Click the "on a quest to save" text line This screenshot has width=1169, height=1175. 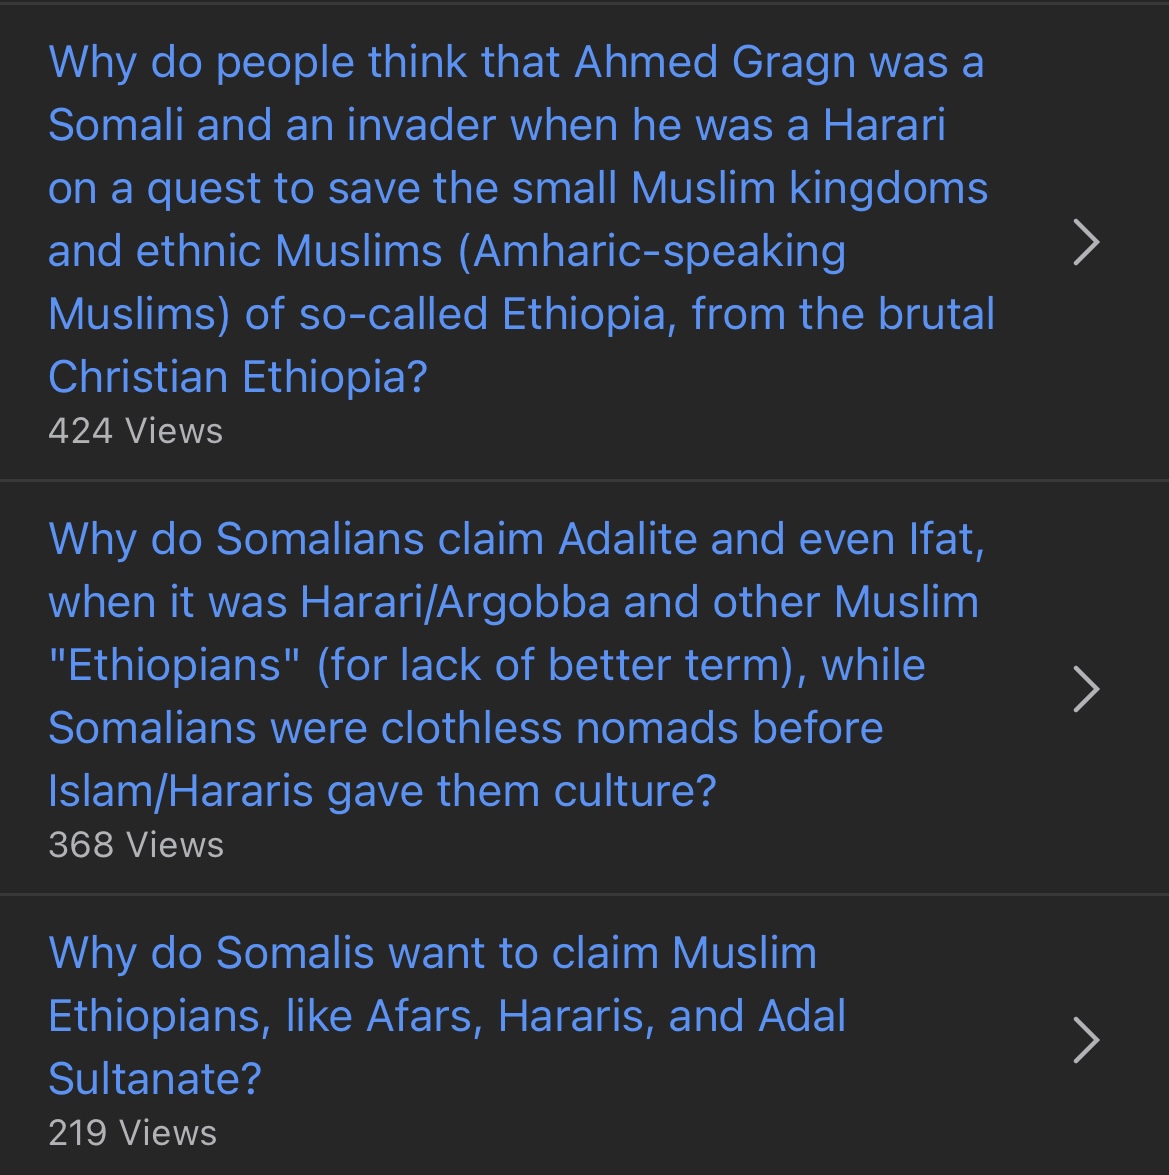coord(518,189)
